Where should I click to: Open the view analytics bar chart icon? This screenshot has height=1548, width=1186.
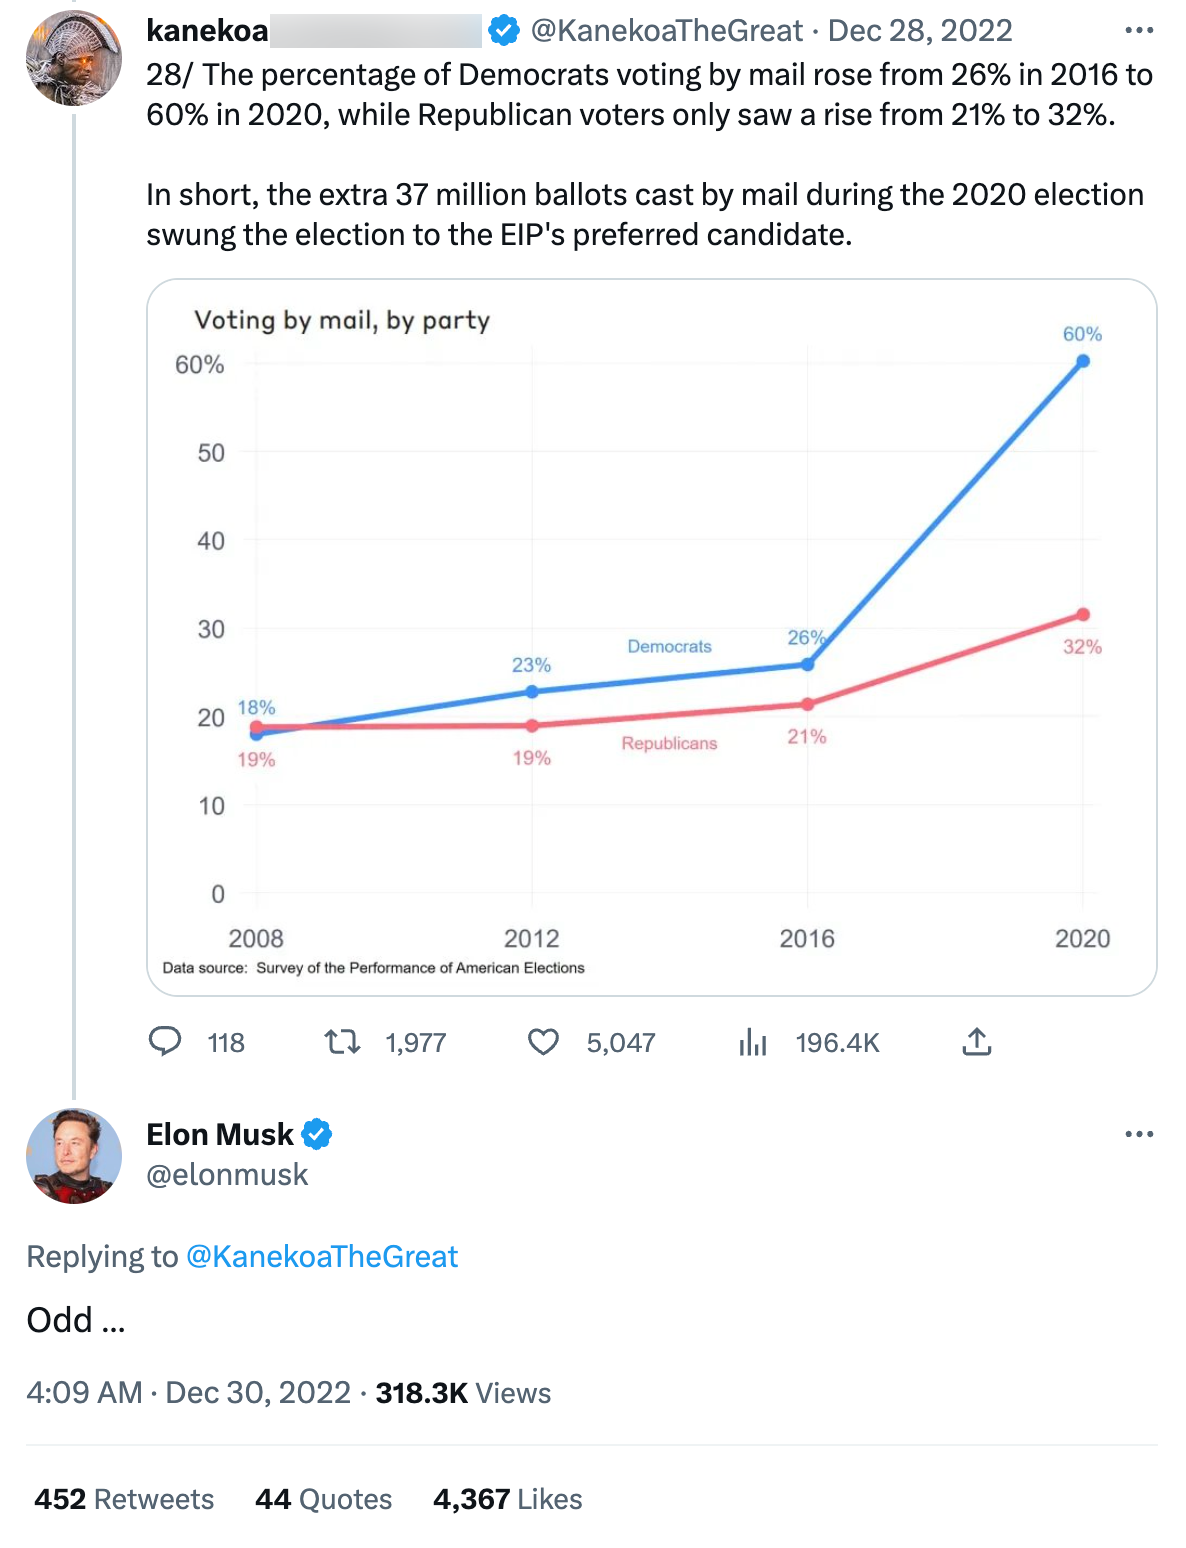pyautogui.click(x=752, y=1043)
